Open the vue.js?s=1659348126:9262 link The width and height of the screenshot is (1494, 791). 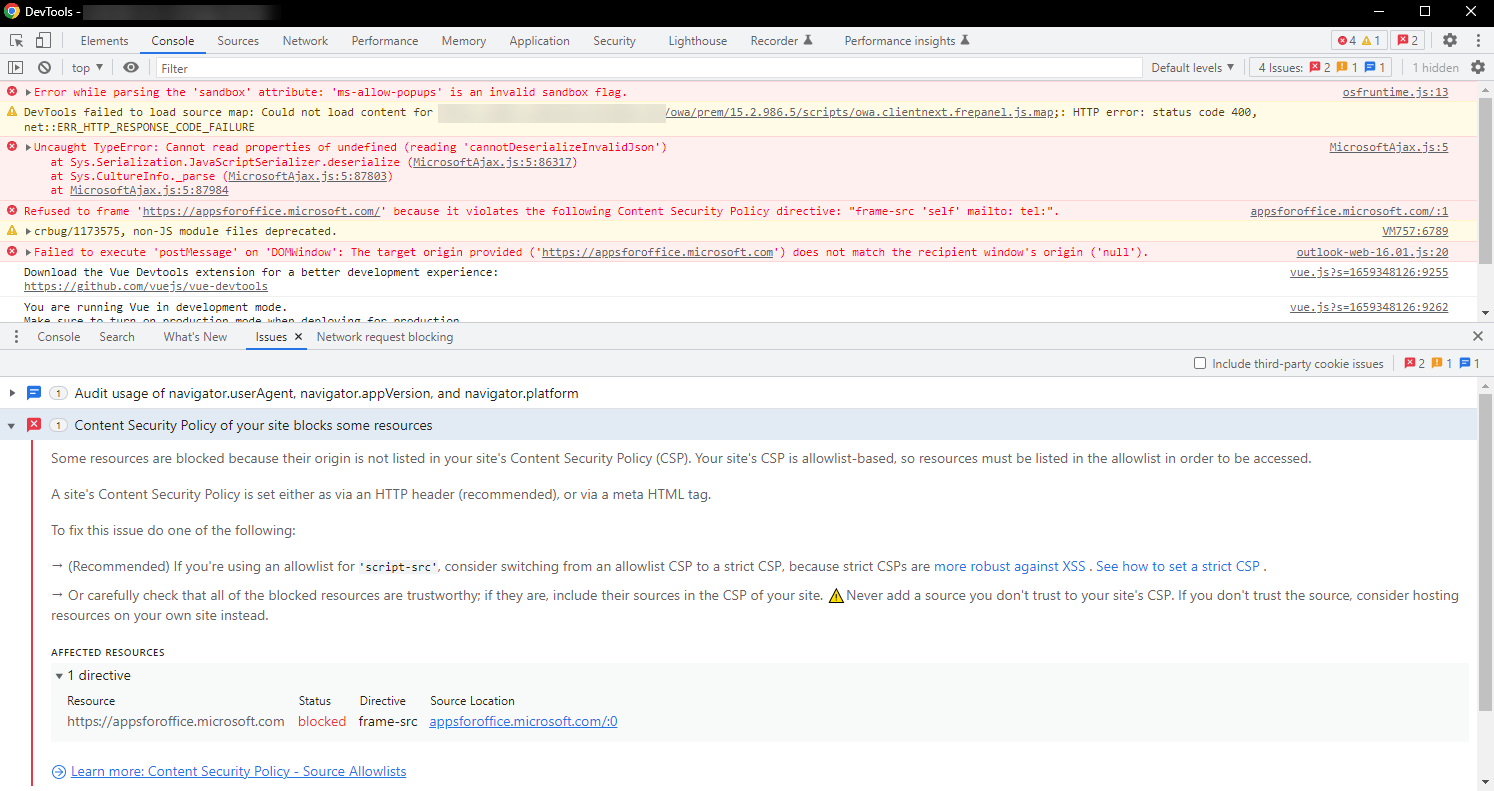[1369, 307]
